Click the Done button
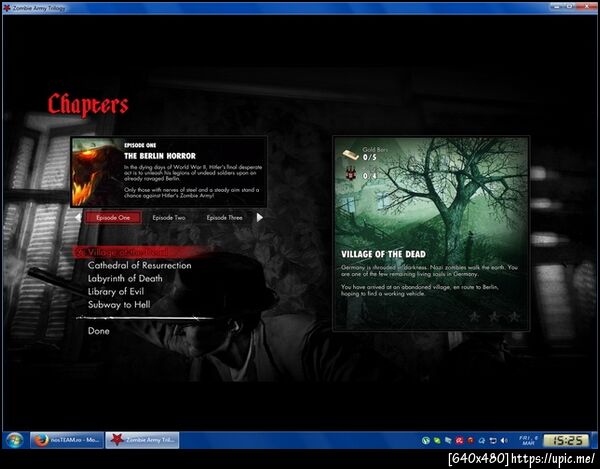The image size is (600, 469). [99, 331]
